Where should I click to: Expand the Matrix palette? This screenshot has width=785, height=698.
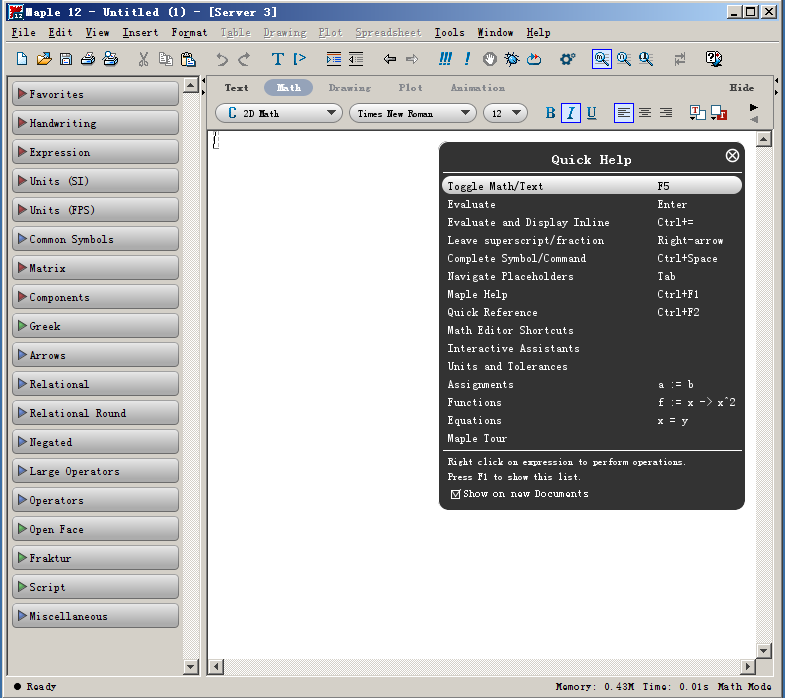[x=95, y=268]
